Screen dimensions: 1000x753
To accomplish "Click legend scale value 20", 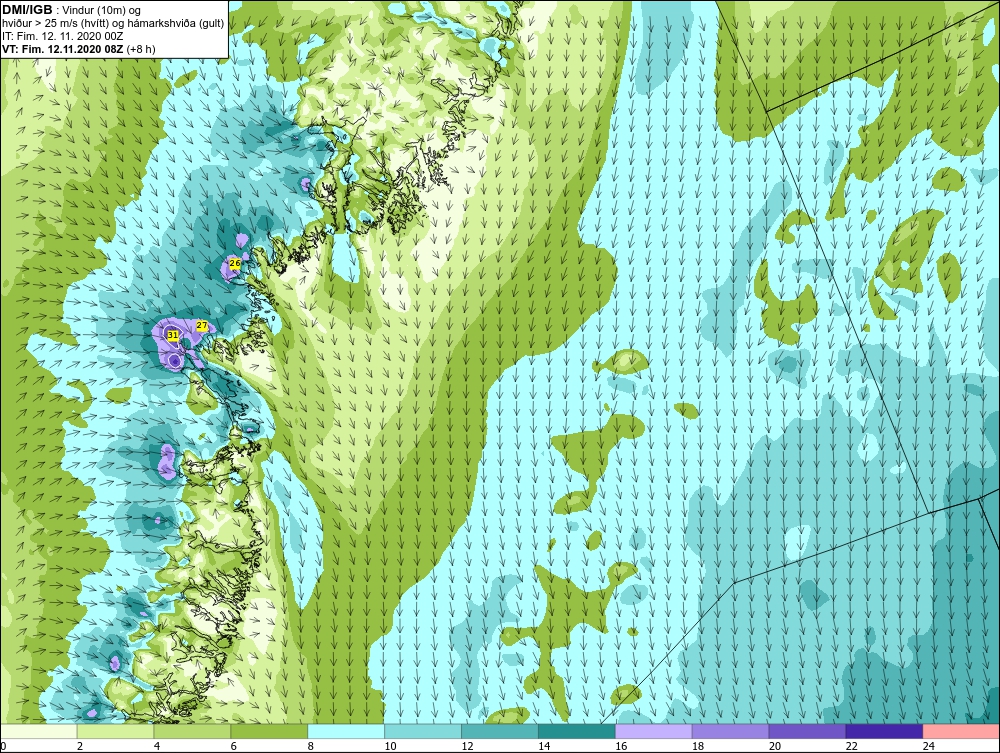I will 774,746.
